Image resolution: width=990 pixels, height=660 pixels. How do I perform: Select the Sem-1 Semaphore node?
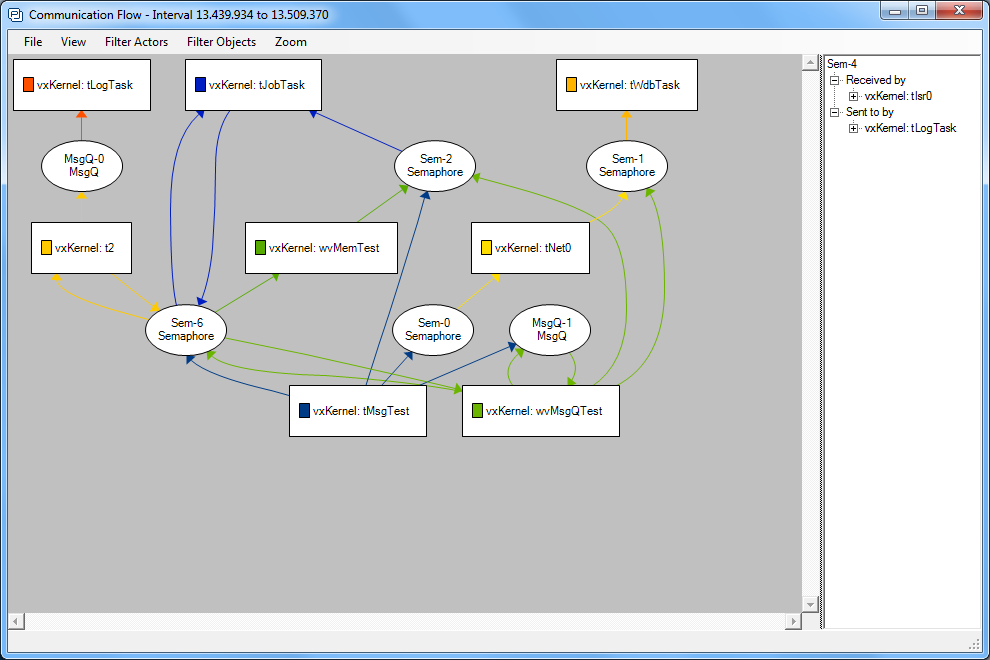point(627,165)
